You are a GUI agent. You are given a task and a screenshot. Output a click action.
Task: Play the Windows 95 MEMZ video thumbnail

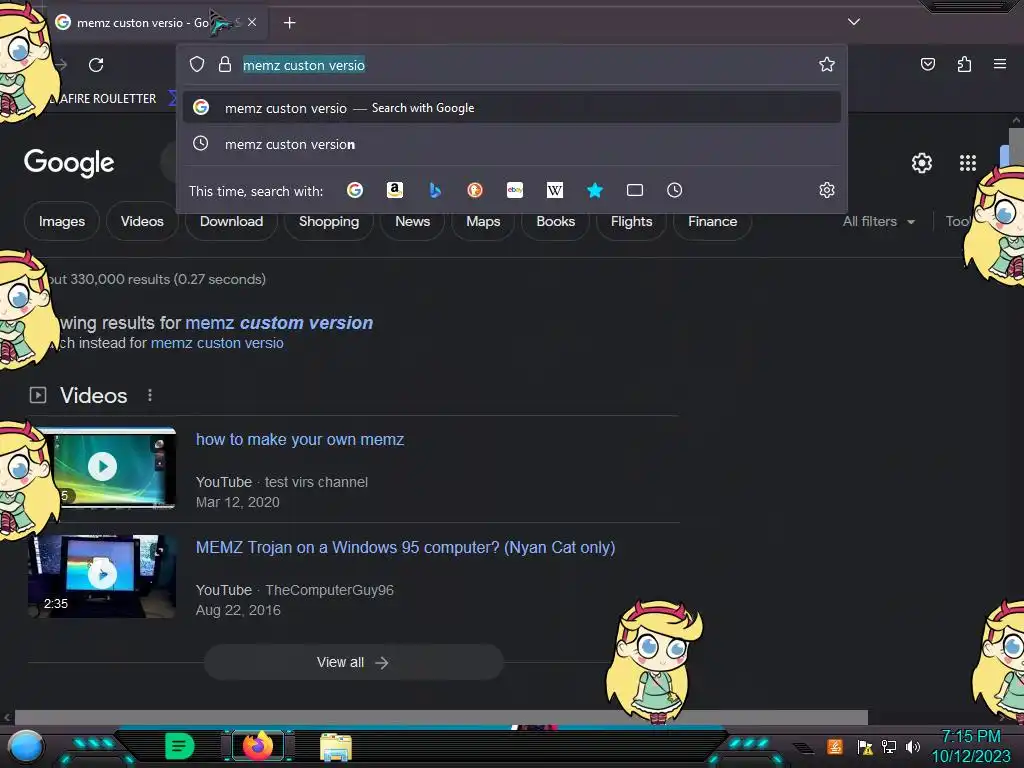click(x=102, y=575)
